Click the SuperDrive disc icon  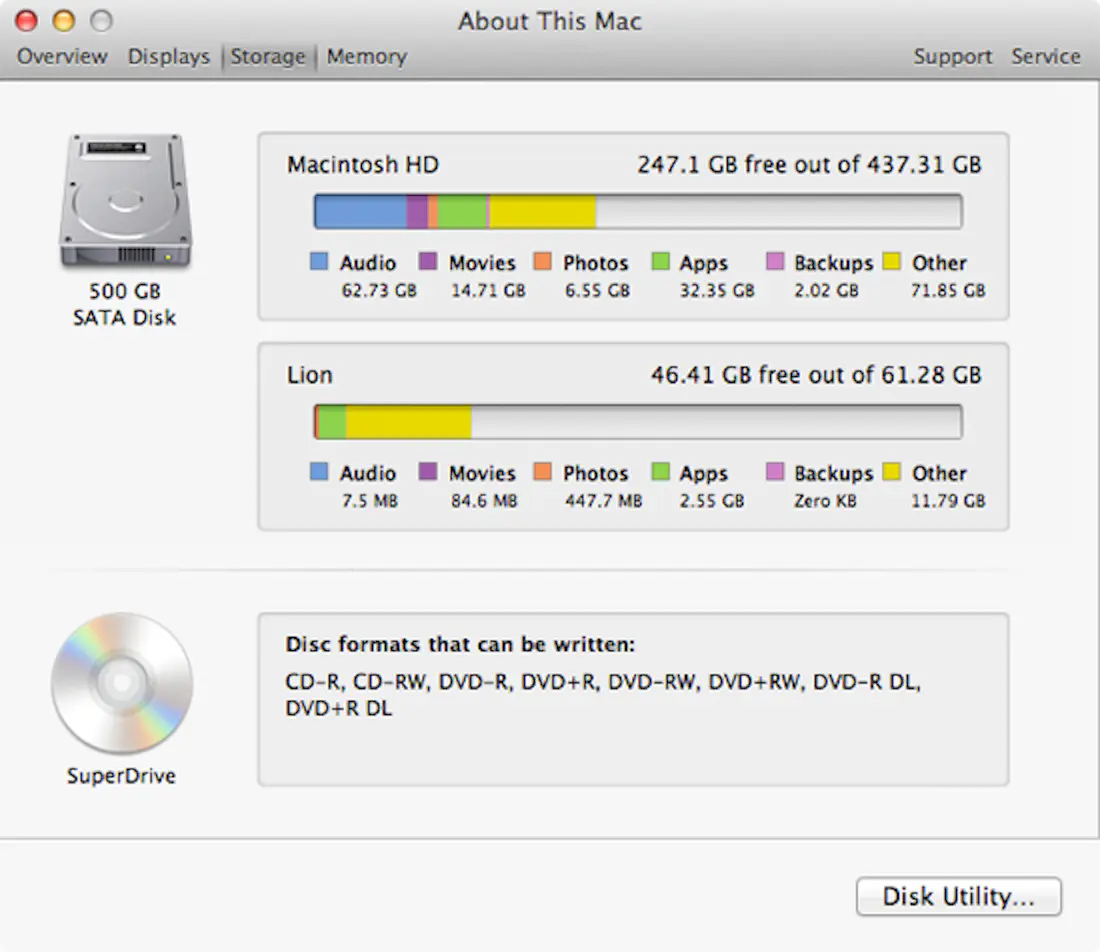122,683
